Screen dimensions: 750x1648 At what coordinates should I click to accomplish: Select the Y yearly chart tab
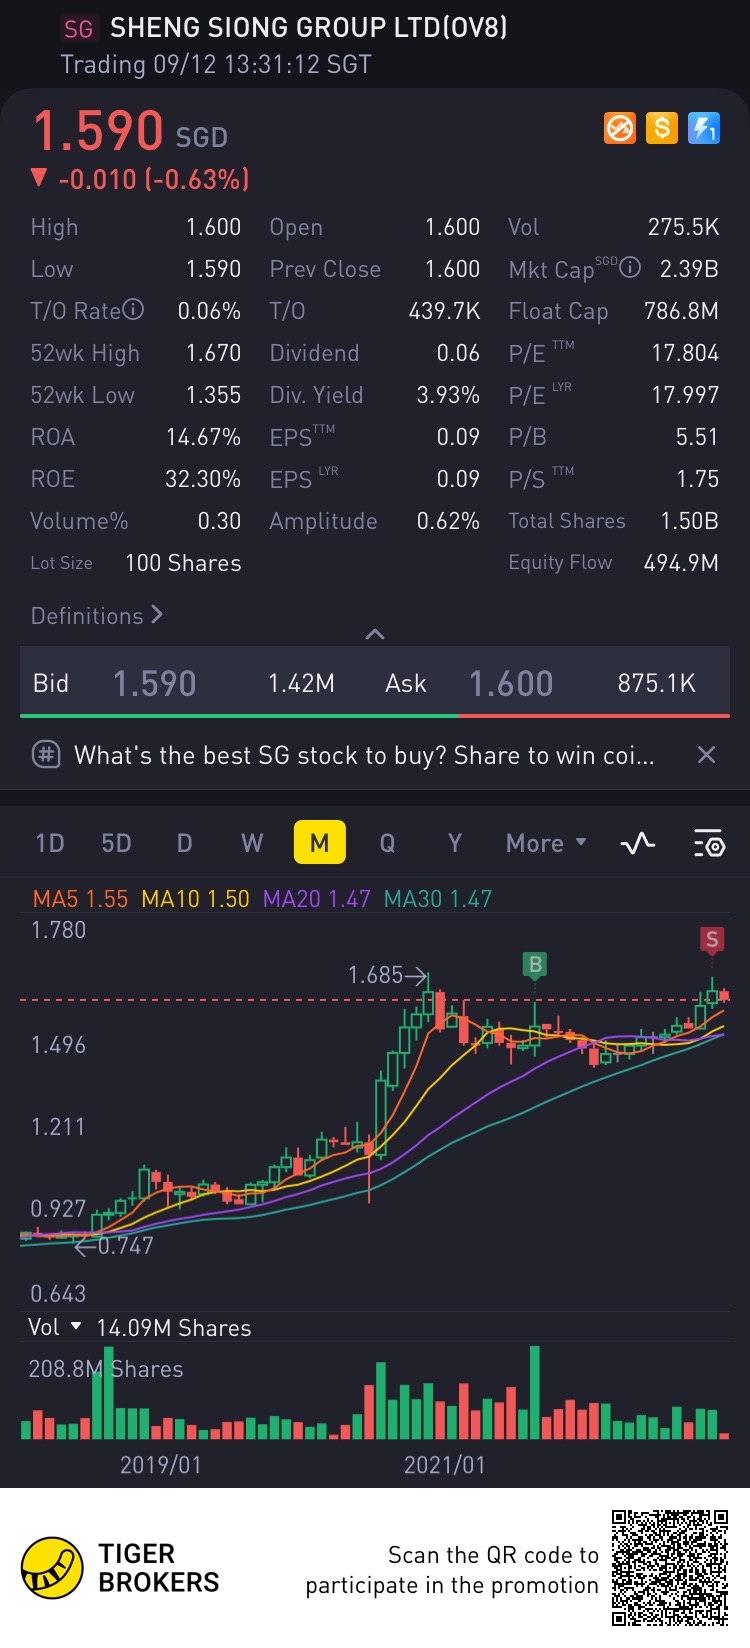[455, 843]
